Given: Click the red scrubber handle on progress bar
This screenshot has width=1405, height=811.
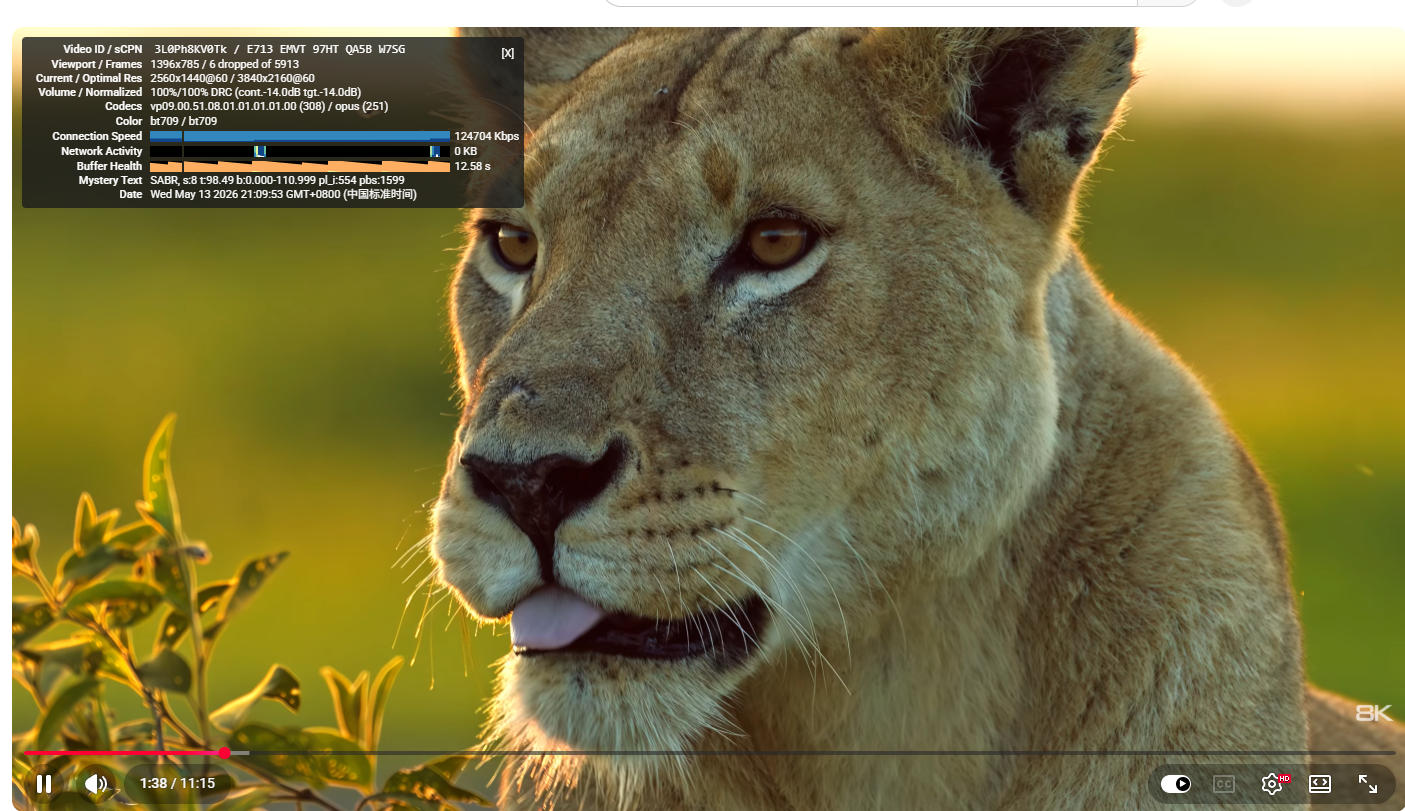Looking at the screenshot, I should 224,753.
